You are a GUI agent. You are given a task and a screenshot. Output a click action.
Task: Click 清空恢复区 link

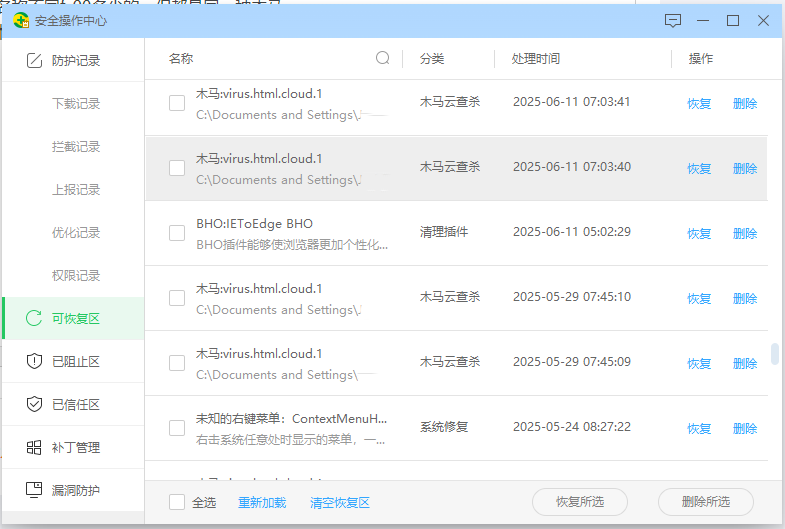coord(340,503)
